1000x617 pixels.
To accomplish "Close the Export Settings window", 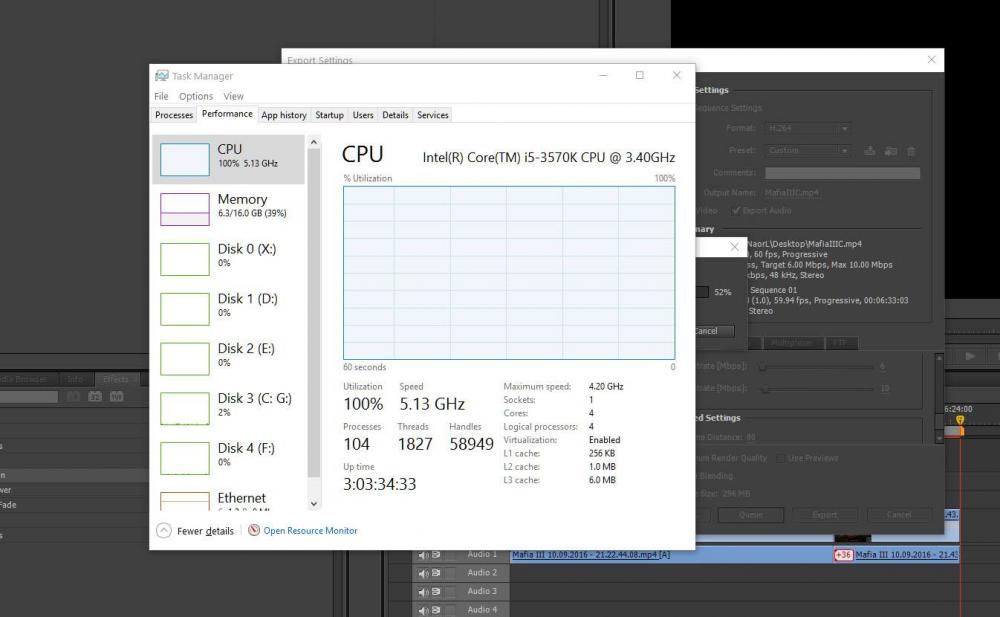I will (x=931, y=59).
